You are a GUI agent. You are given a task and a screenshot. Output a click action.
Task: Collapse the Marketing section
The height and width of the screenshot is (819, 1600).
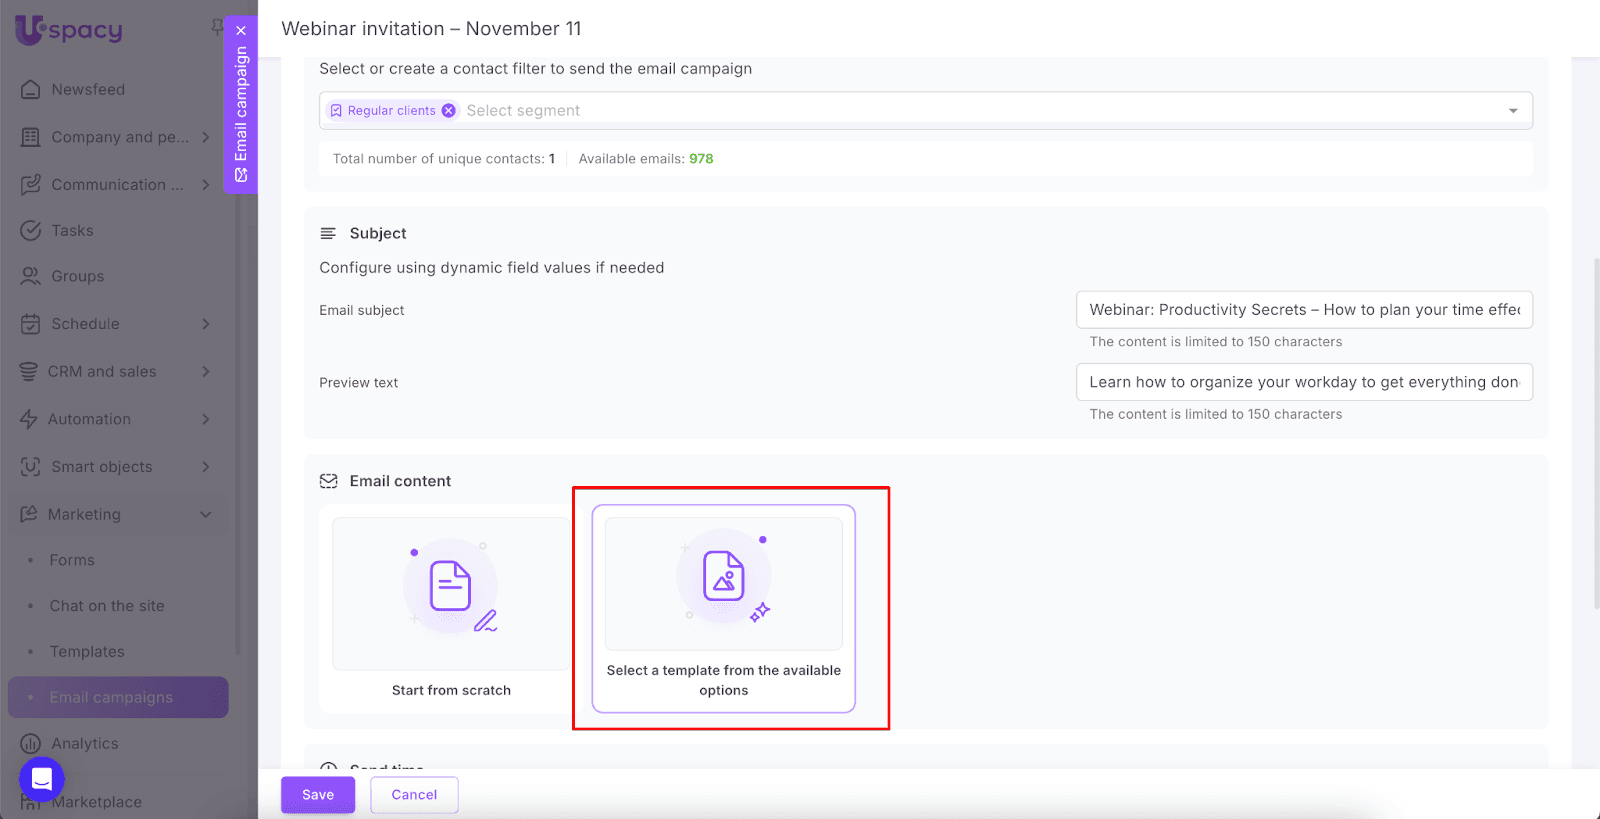(206, 515)
